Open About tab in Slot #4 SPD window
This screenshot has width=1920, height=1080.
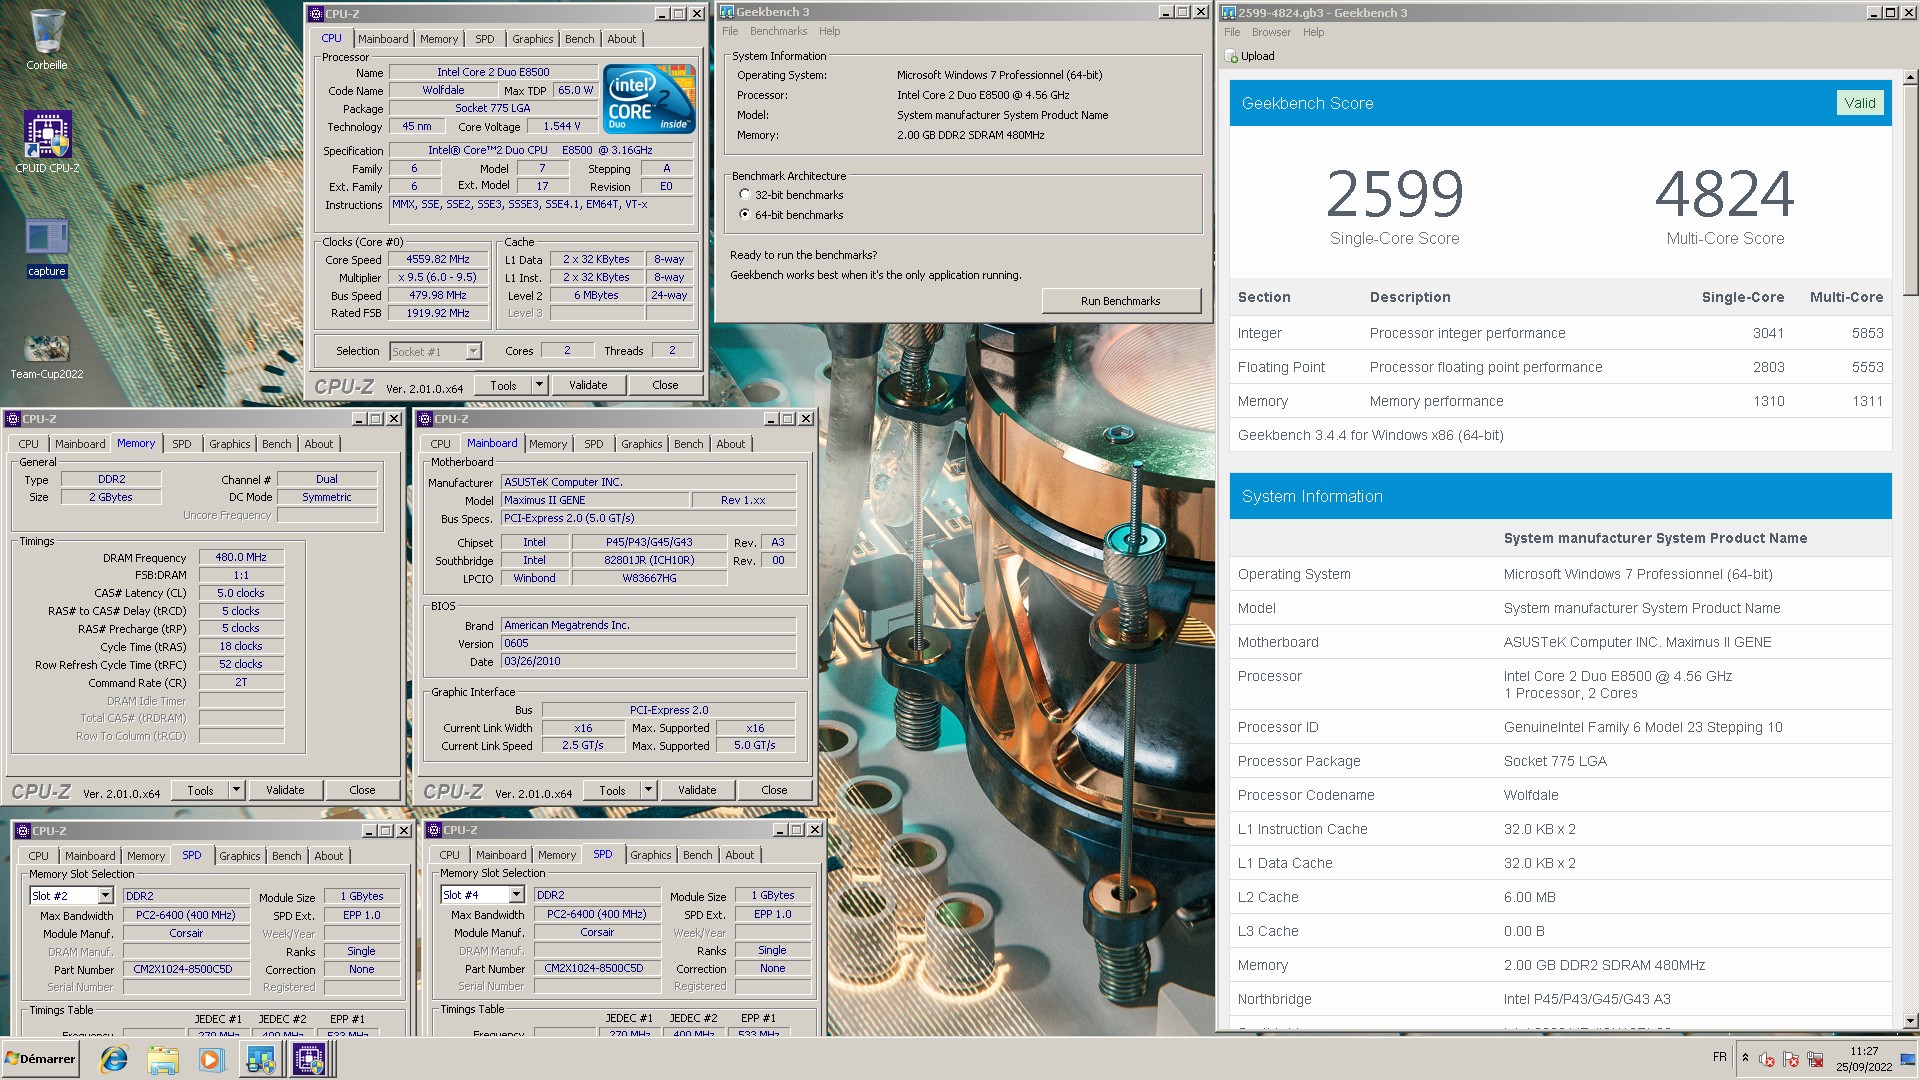(x=739, y=855)
